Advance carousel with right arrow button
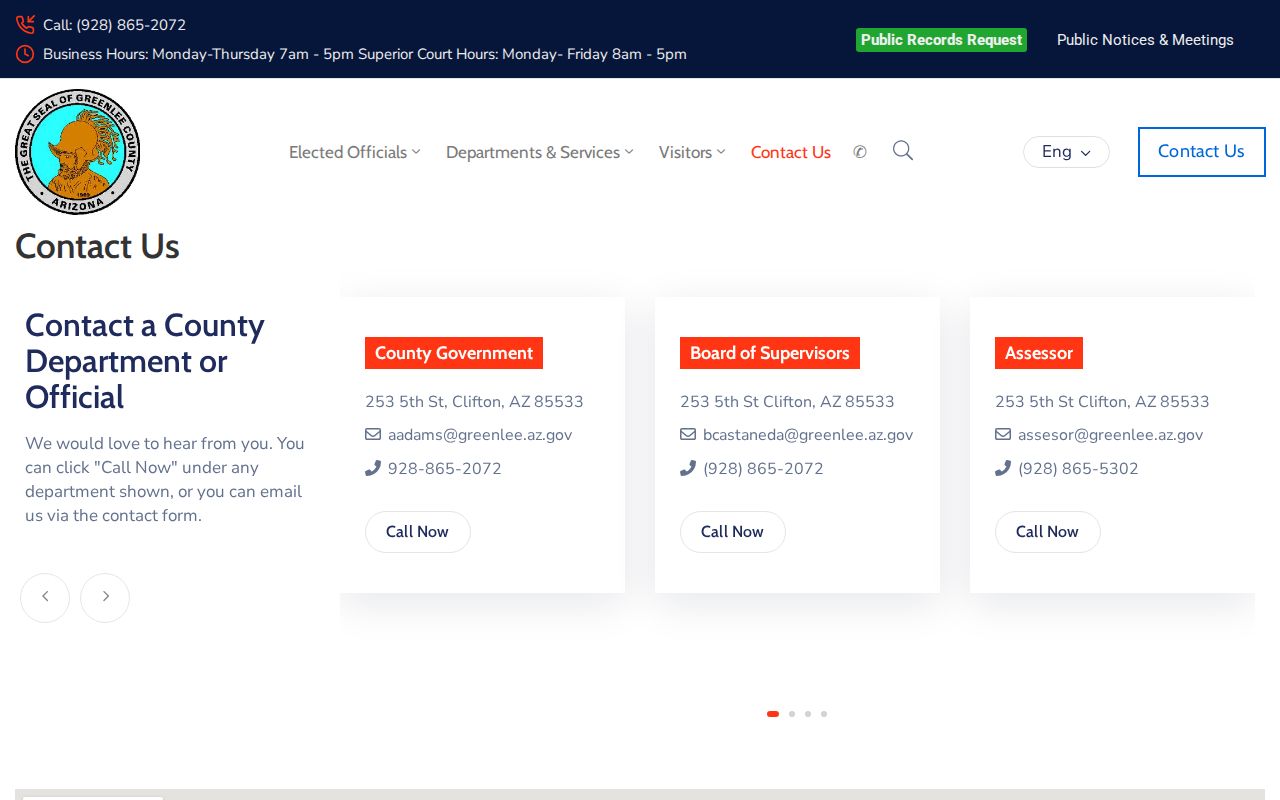This screenshot has height=800, width=1280. pyautogui.click(x=105, y=597)
